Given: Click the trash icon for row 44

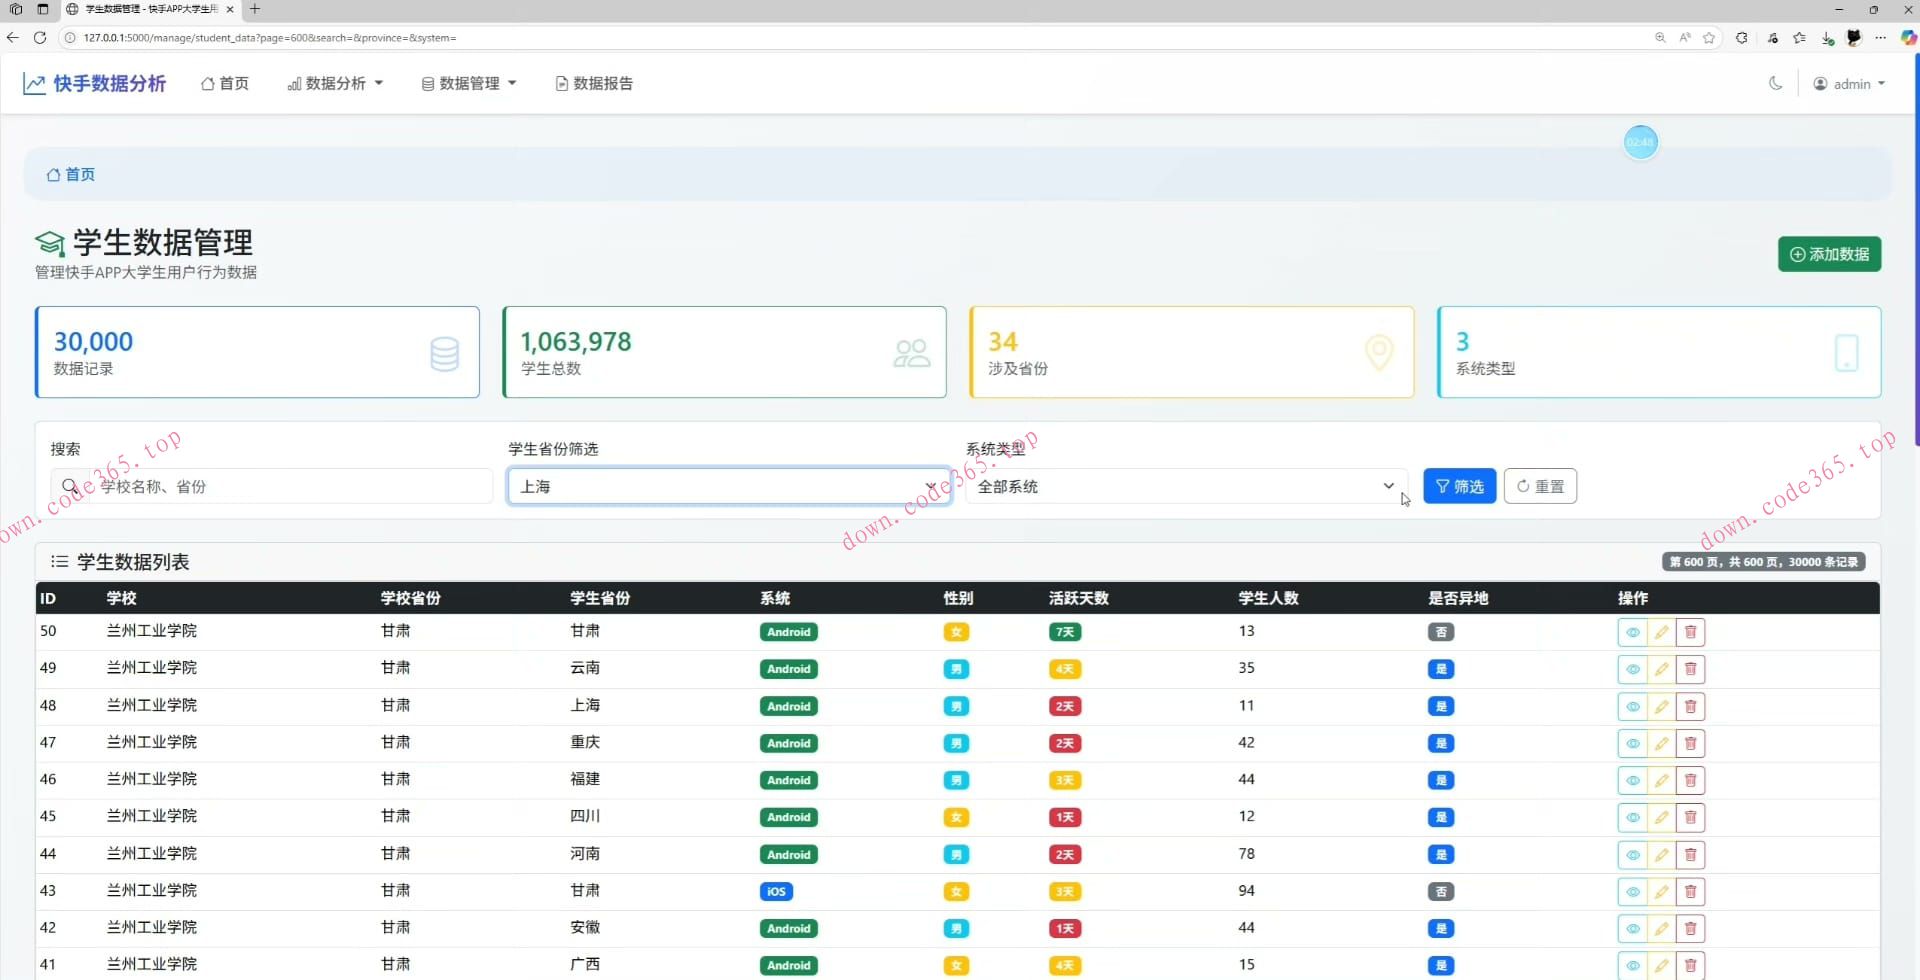Looking at the screenshot, I should (1690, 855).
